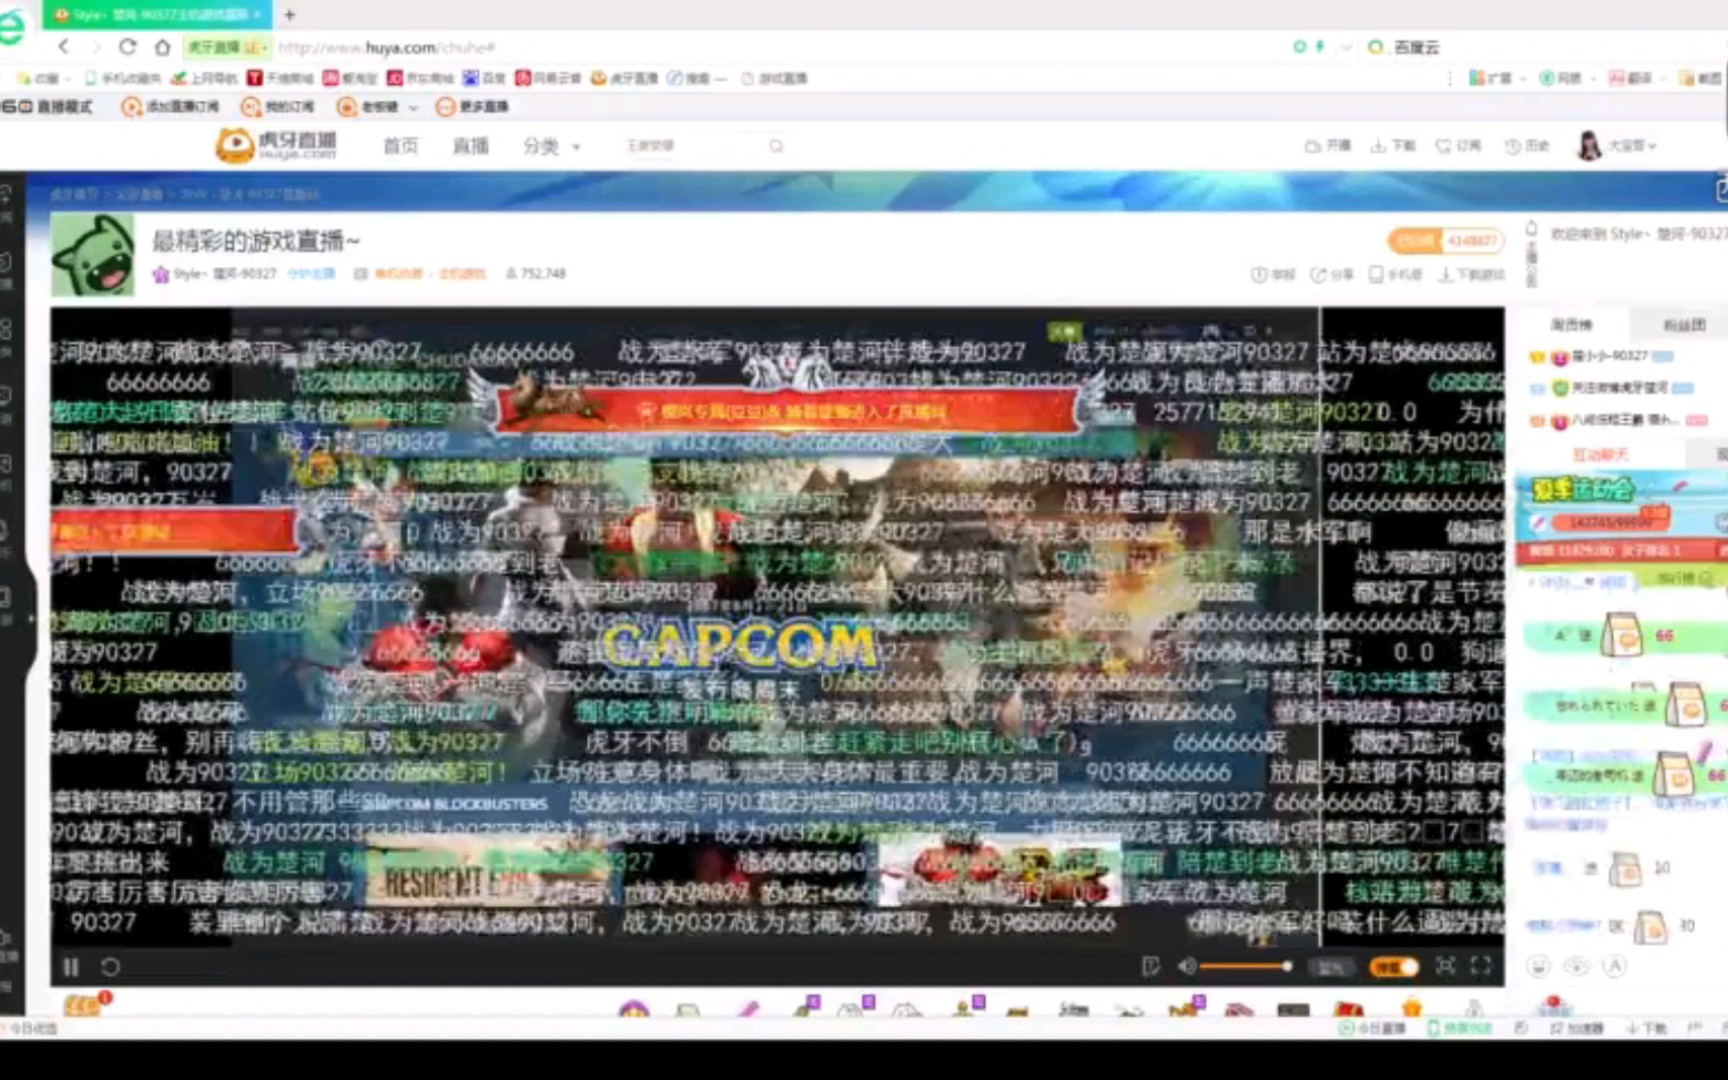The height and width of the screenshot is (1080, 1728).
Task: Click the chat gift effects eye icon
Action: pos(1576,966)
